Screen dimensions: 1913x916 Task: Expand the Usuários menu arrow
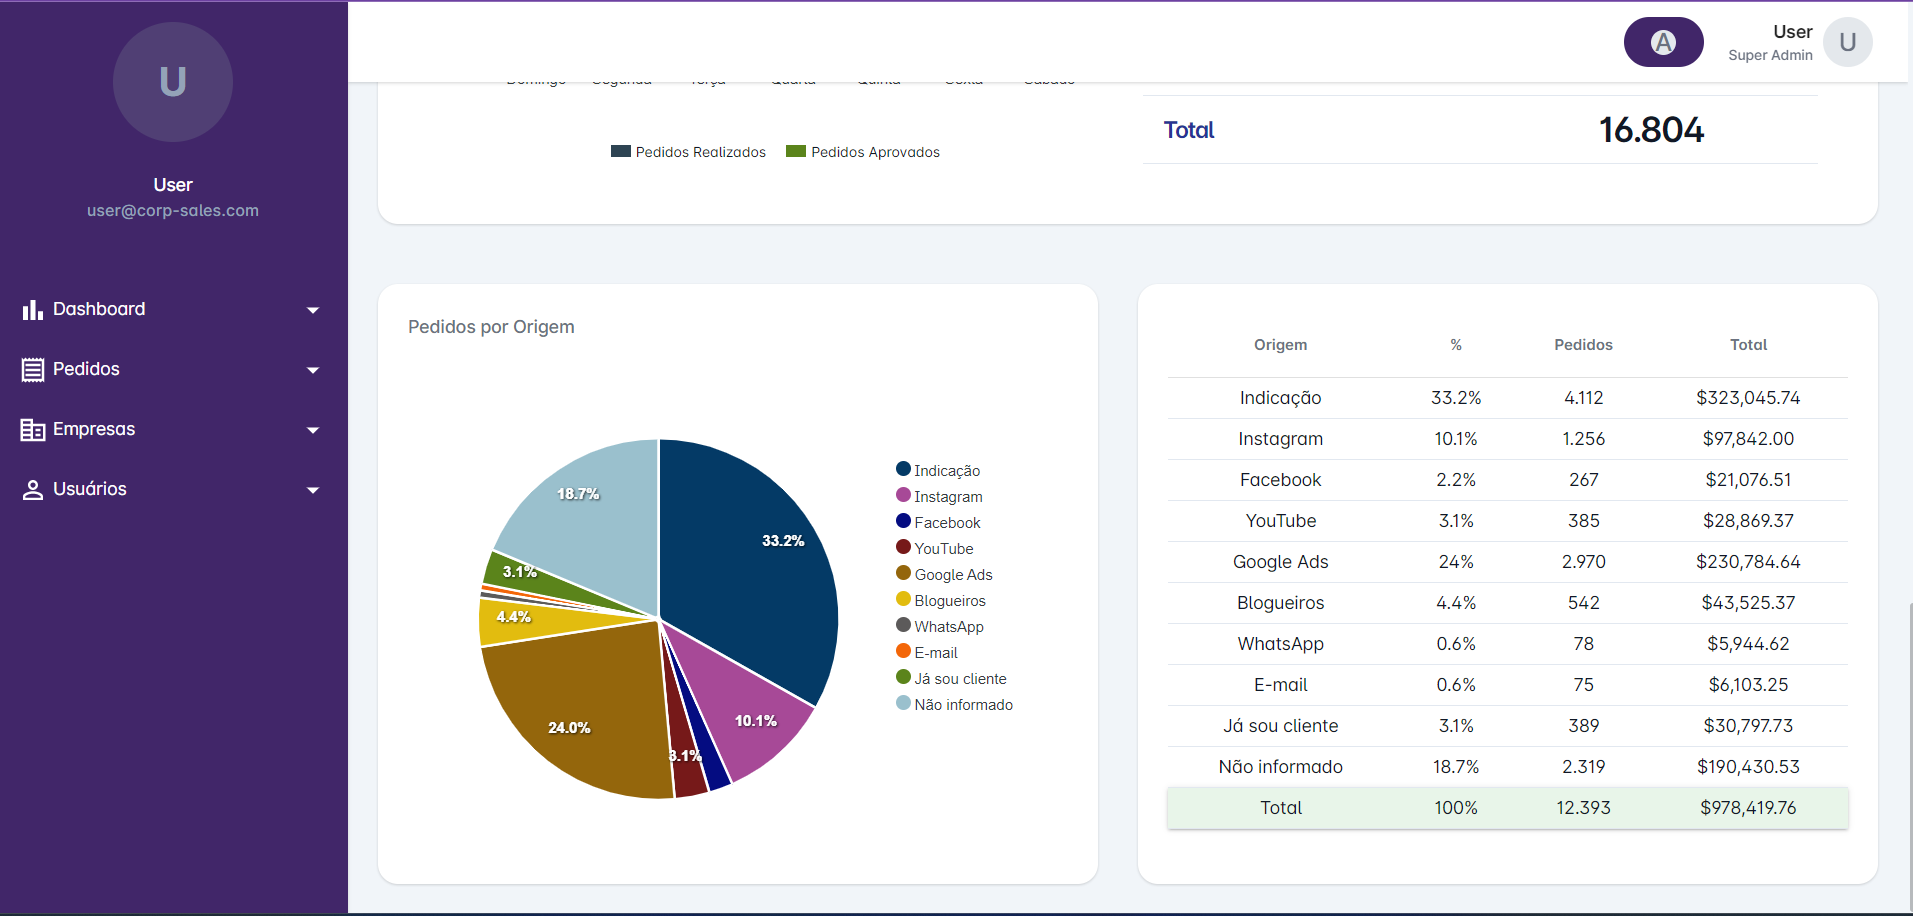click(x=313, y=490)
